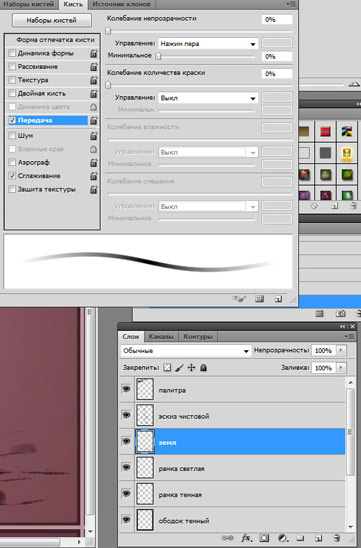
Task: Click lock icon beside Защита текстуры
Action: 94,189
